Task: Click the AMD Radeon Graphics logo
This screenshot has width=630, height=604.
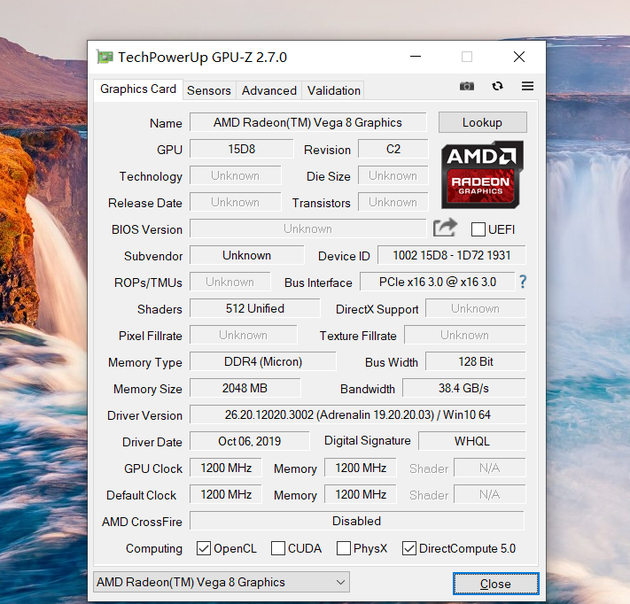Action: 482,175
